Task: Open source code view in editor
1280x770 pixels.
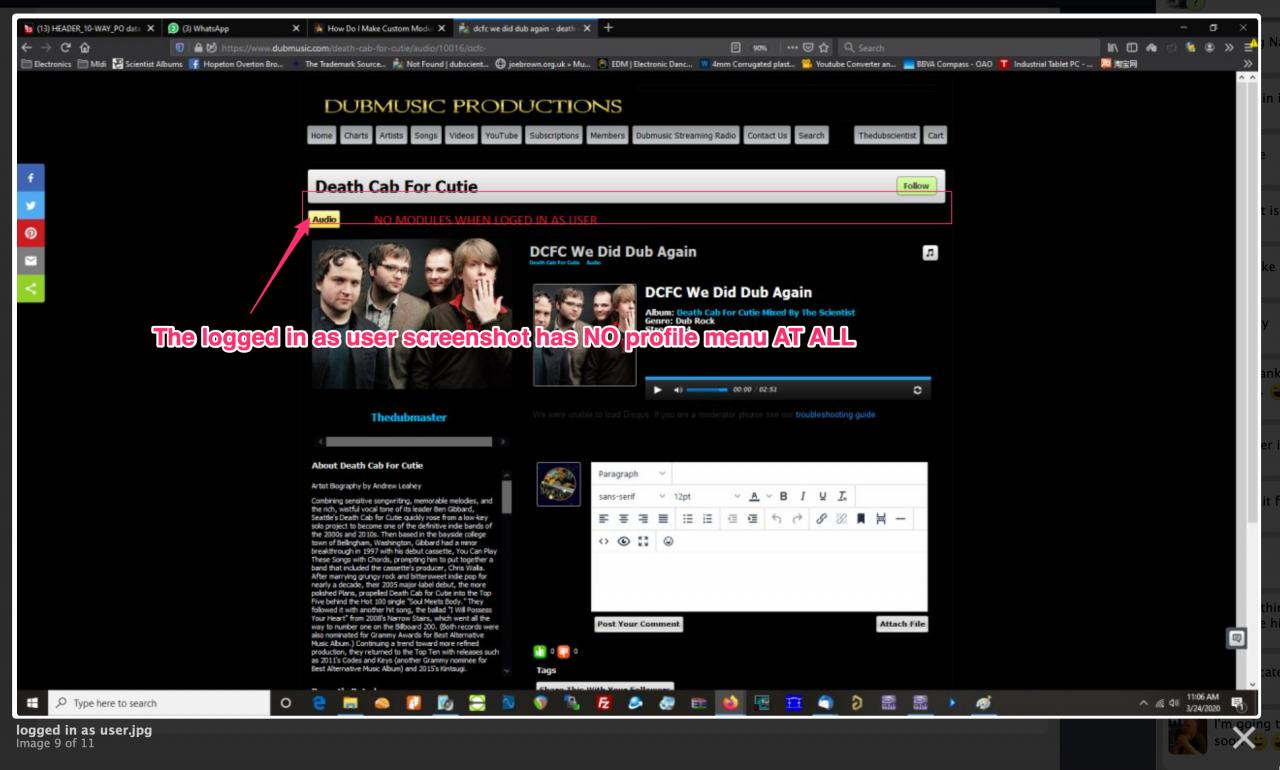Action: pyautogui.click(x=604, y=542)
